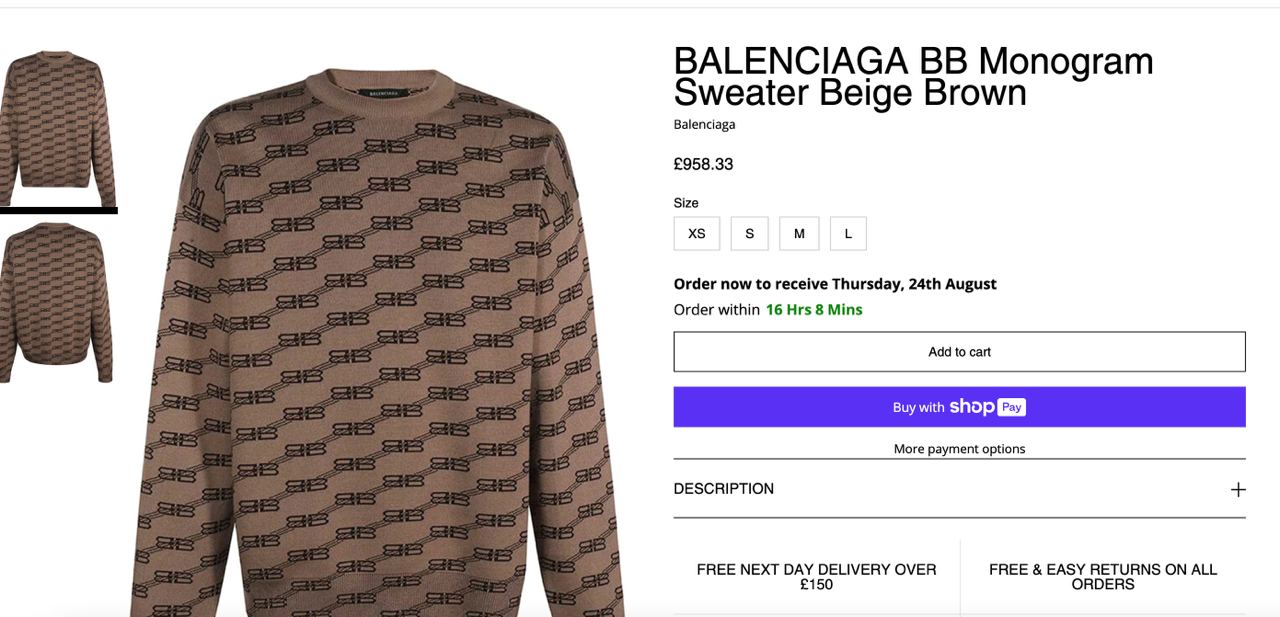Add the sweater to cart
This screenshot has height=617, width=1280.
click(959, 352)
